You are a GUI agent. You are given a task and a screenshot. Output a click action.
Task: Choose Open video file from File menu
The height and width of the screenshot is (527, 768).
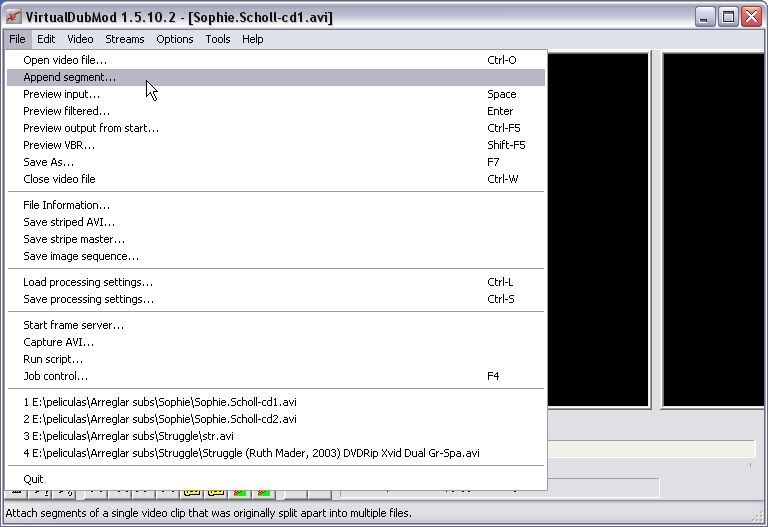65,60
